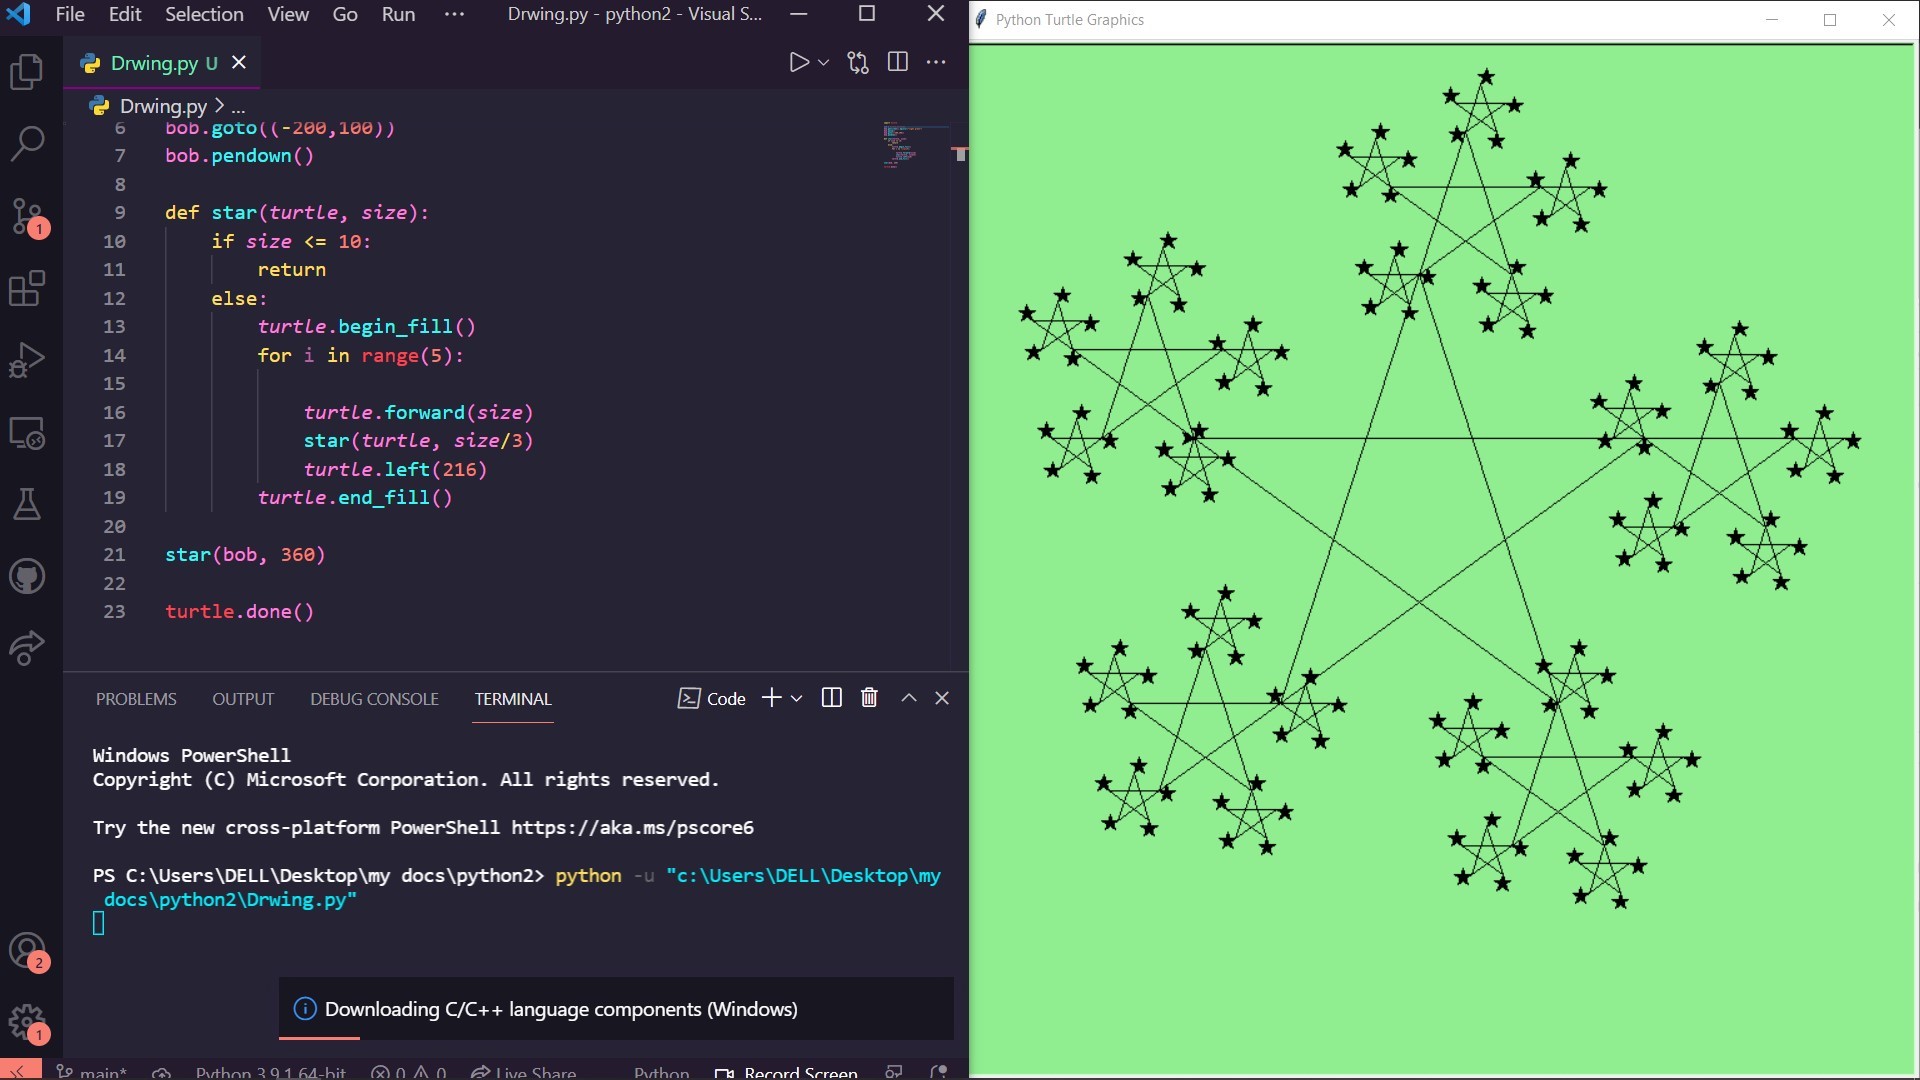Image resolution: width=1920 pixels, height=1080 pixels.
Task: Toggle split terminal layout
Action: 831,698
